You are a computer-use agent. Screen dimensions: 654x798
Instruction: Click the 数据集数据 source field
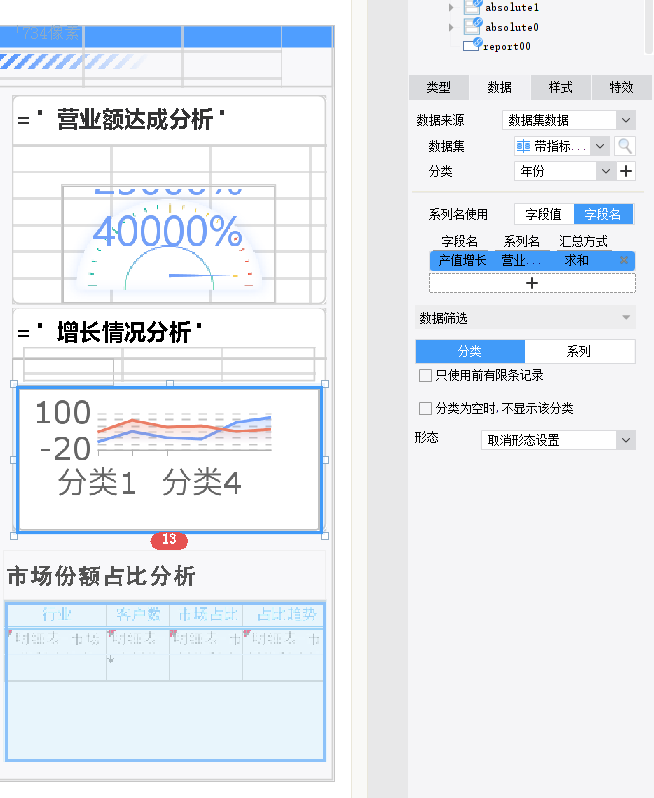tap(559, 120)
